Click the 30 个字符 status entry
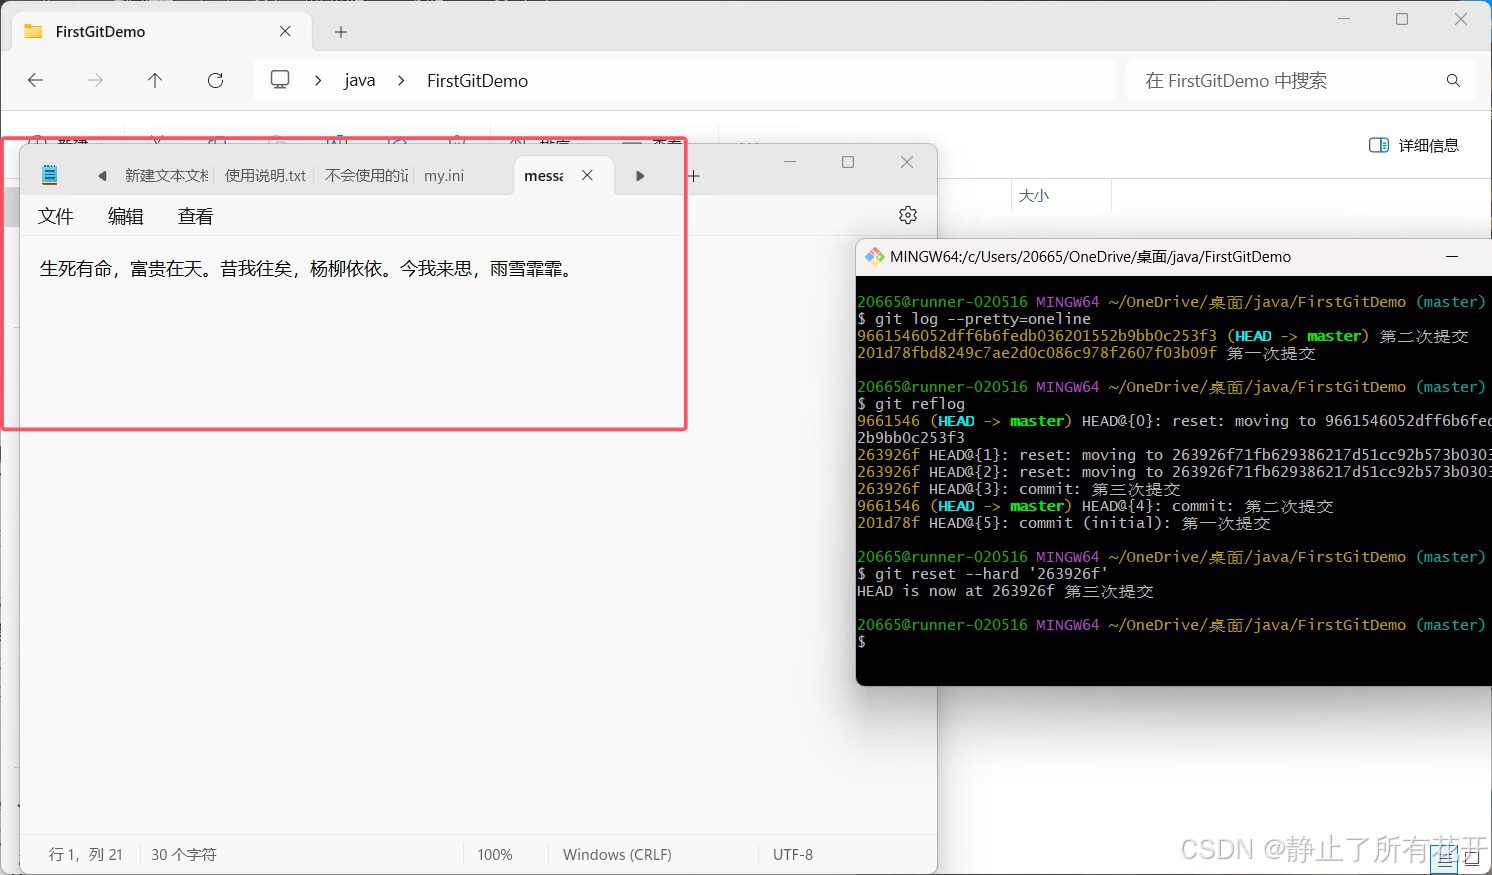Screen dimensions: 1492x875 pyautogui.click(x=184, y=854)
